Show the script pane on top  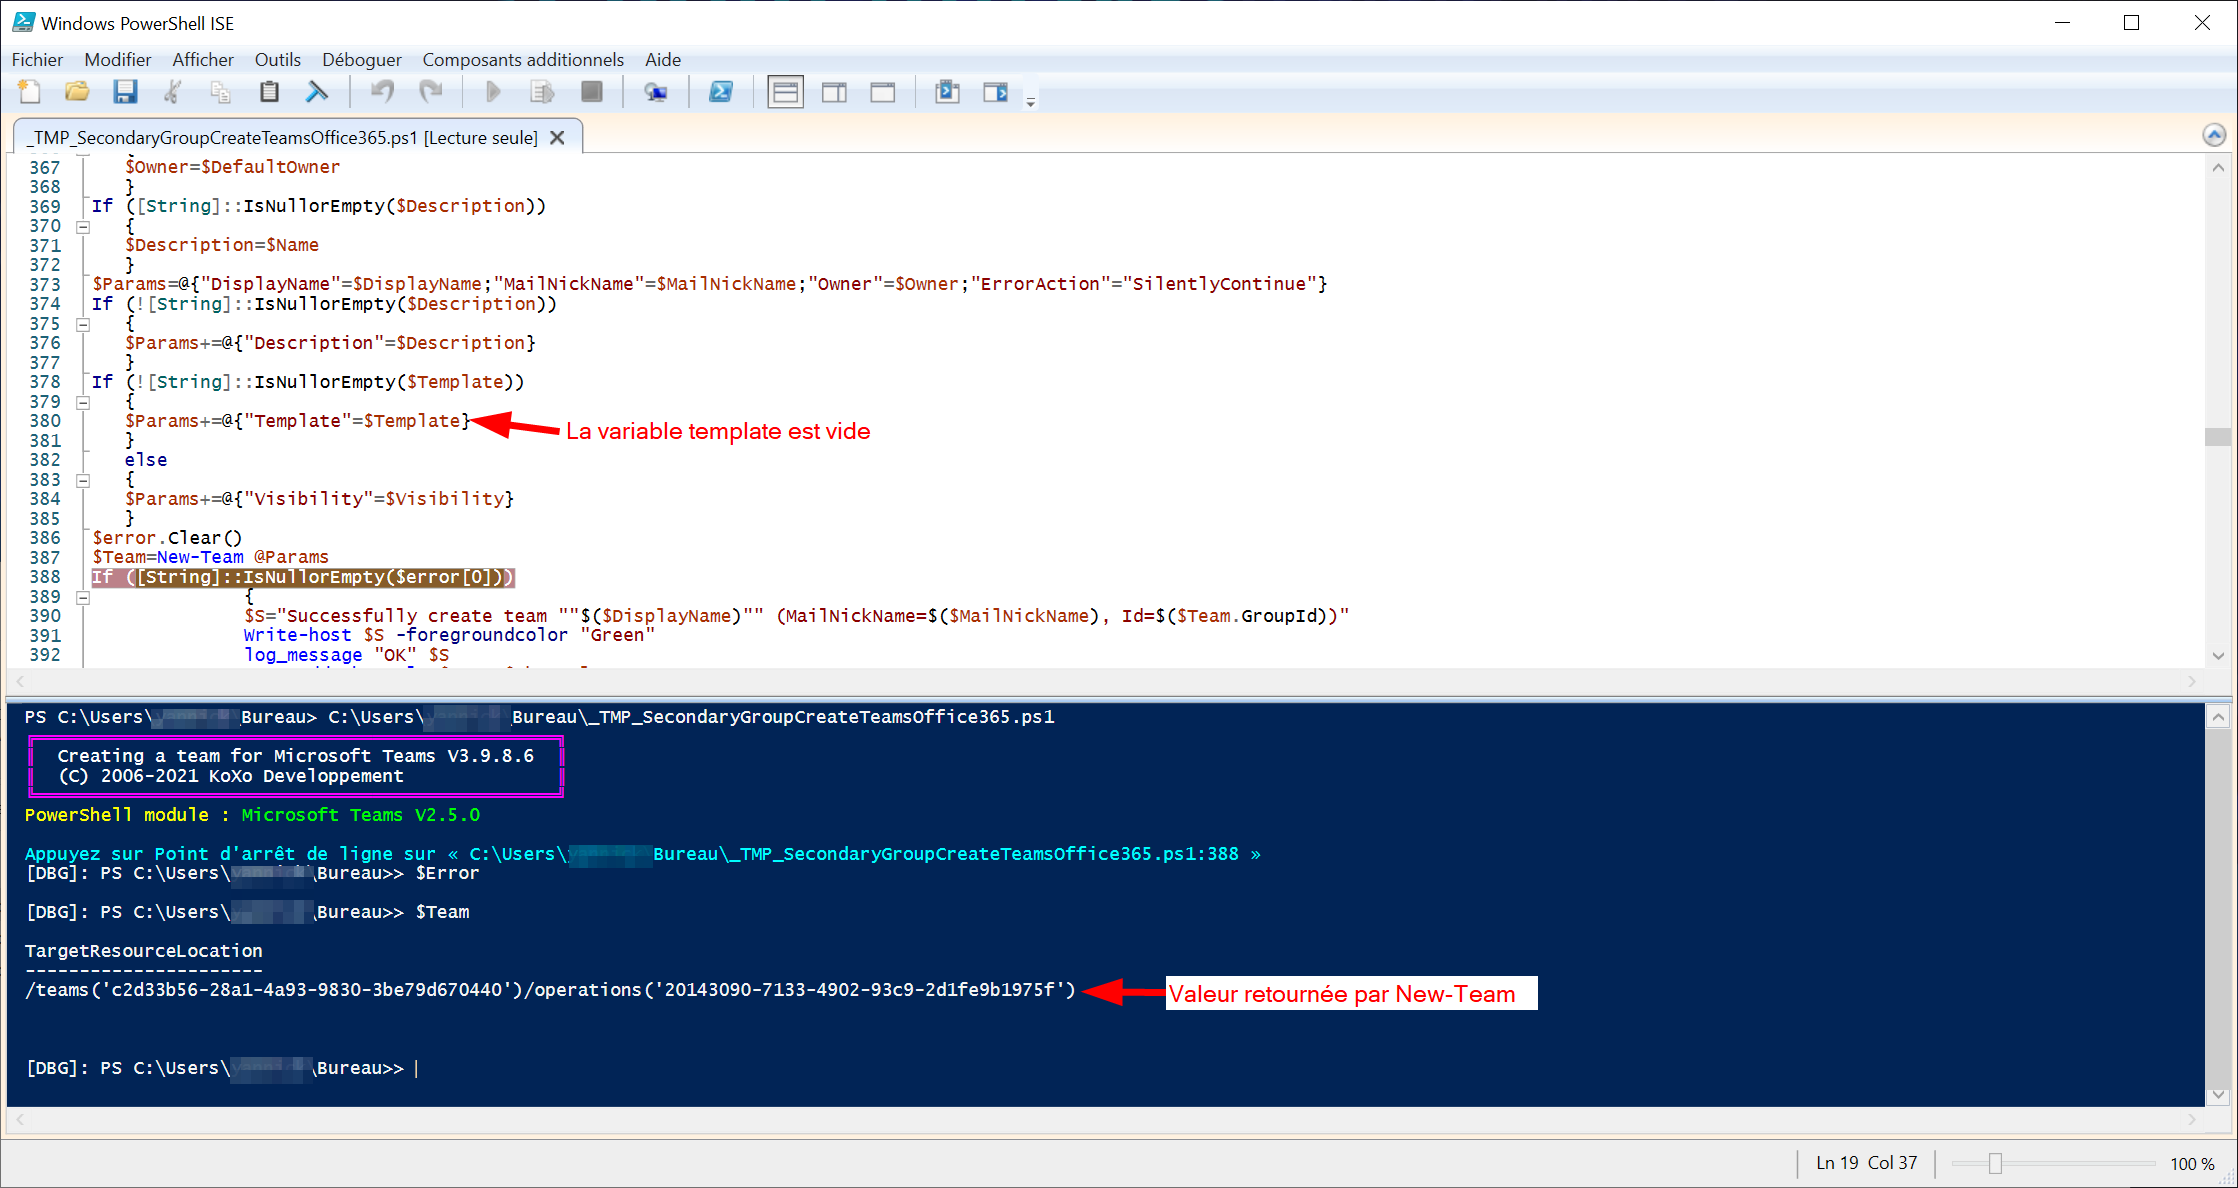click(x=786, y=92)
